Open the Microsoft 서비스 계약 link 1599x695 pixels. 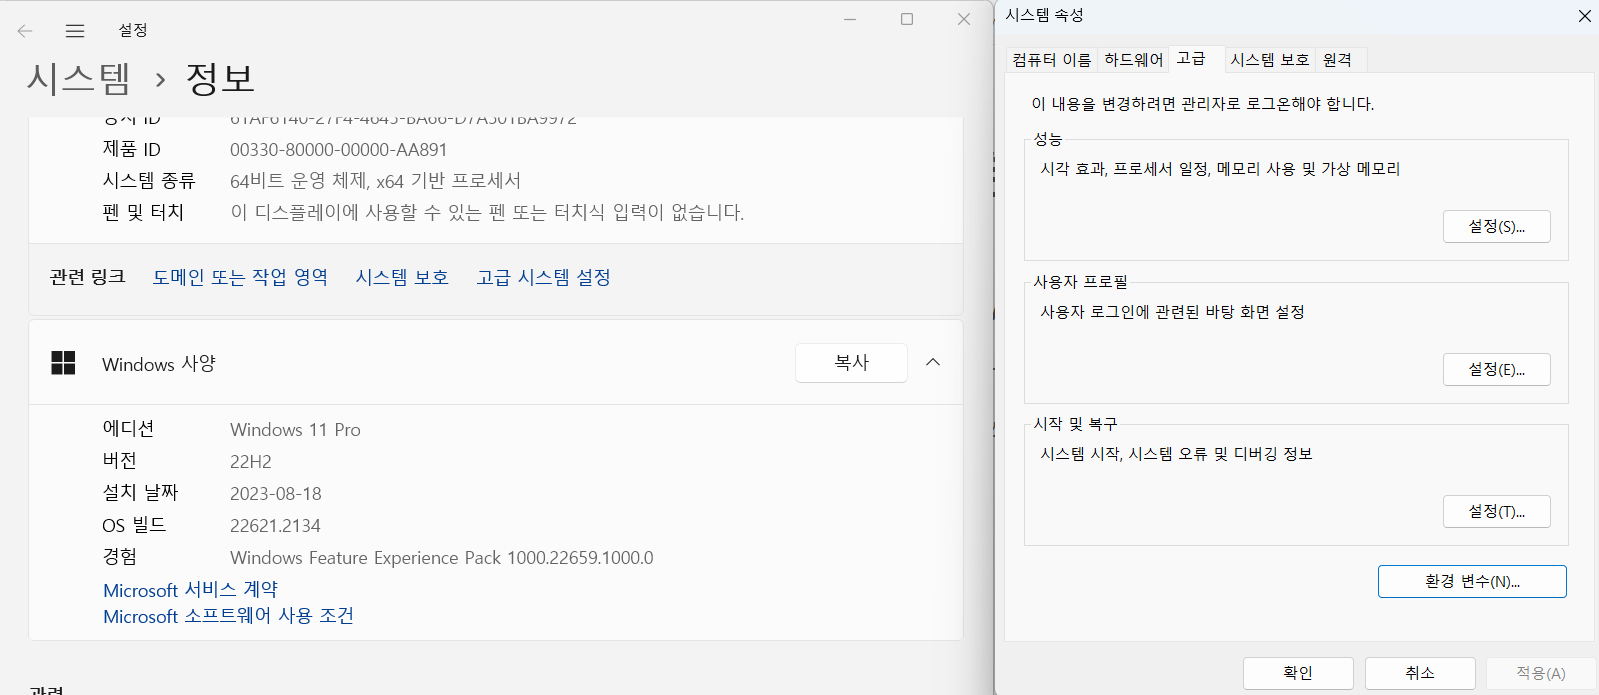190,590
